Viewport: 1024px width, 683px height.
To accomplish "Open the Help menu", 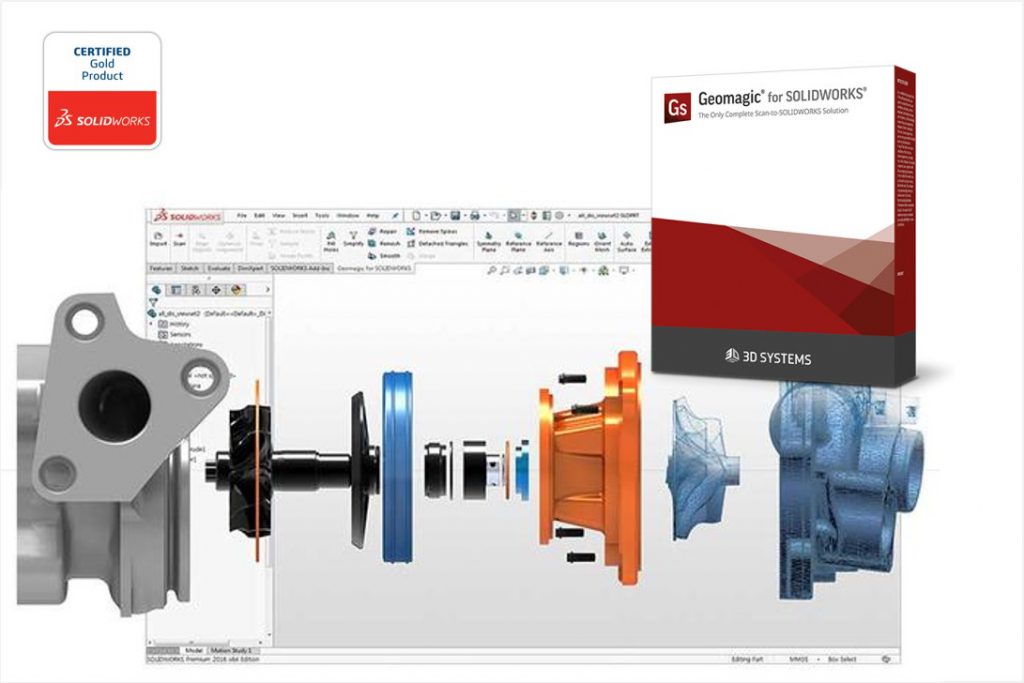I will pos(373,215).
